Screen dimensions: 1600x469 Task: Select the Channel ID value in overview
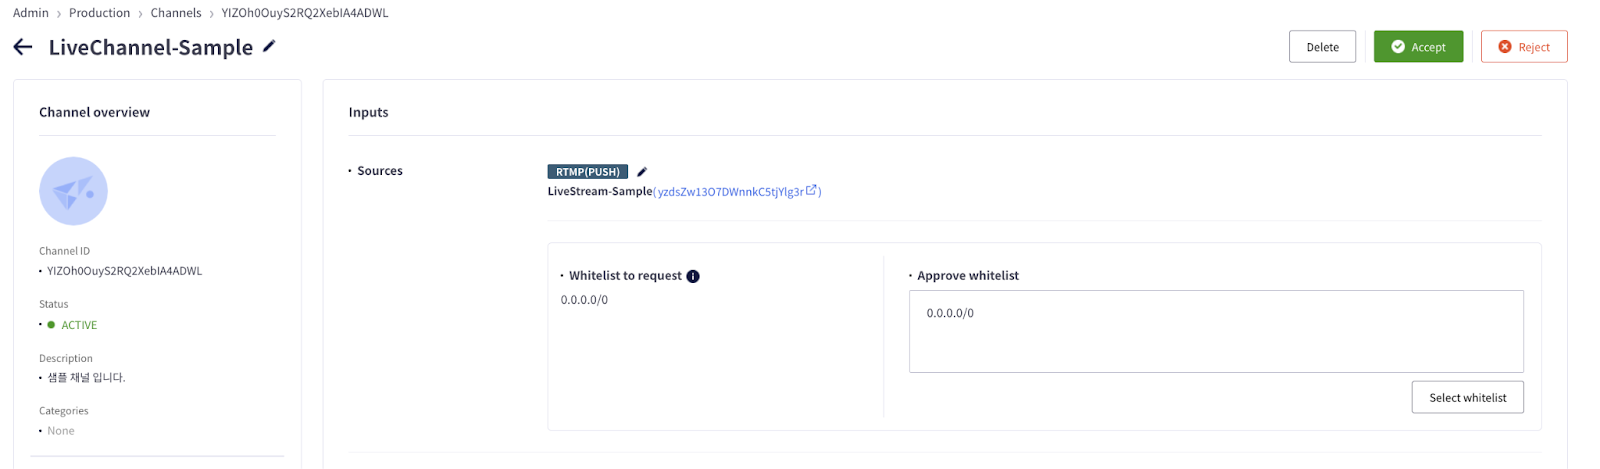(124, 271)
